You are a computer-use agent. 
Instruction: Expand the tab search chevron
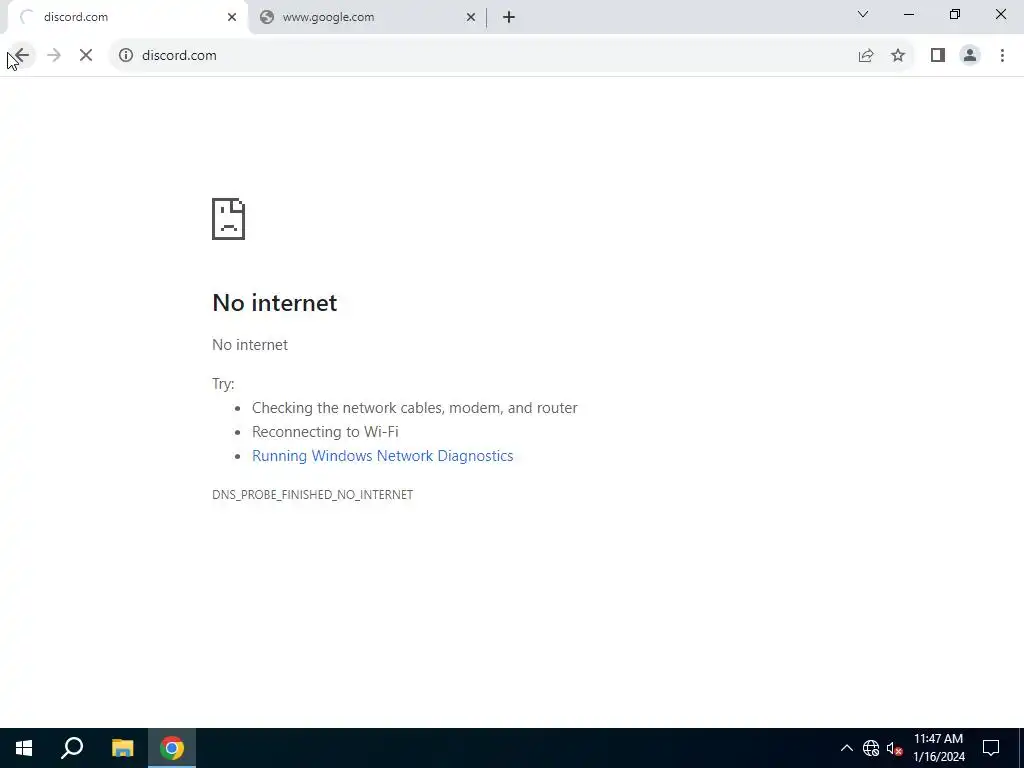(x=863, y=14)
